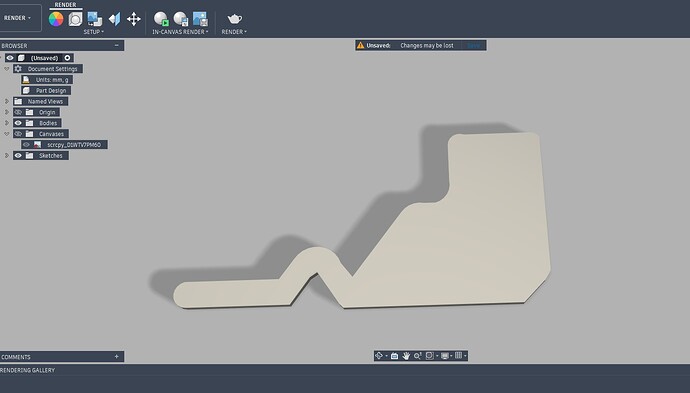Screen dimensions: 690x393
Task: Expand the Origin folder node
Action: click(7, 112)
